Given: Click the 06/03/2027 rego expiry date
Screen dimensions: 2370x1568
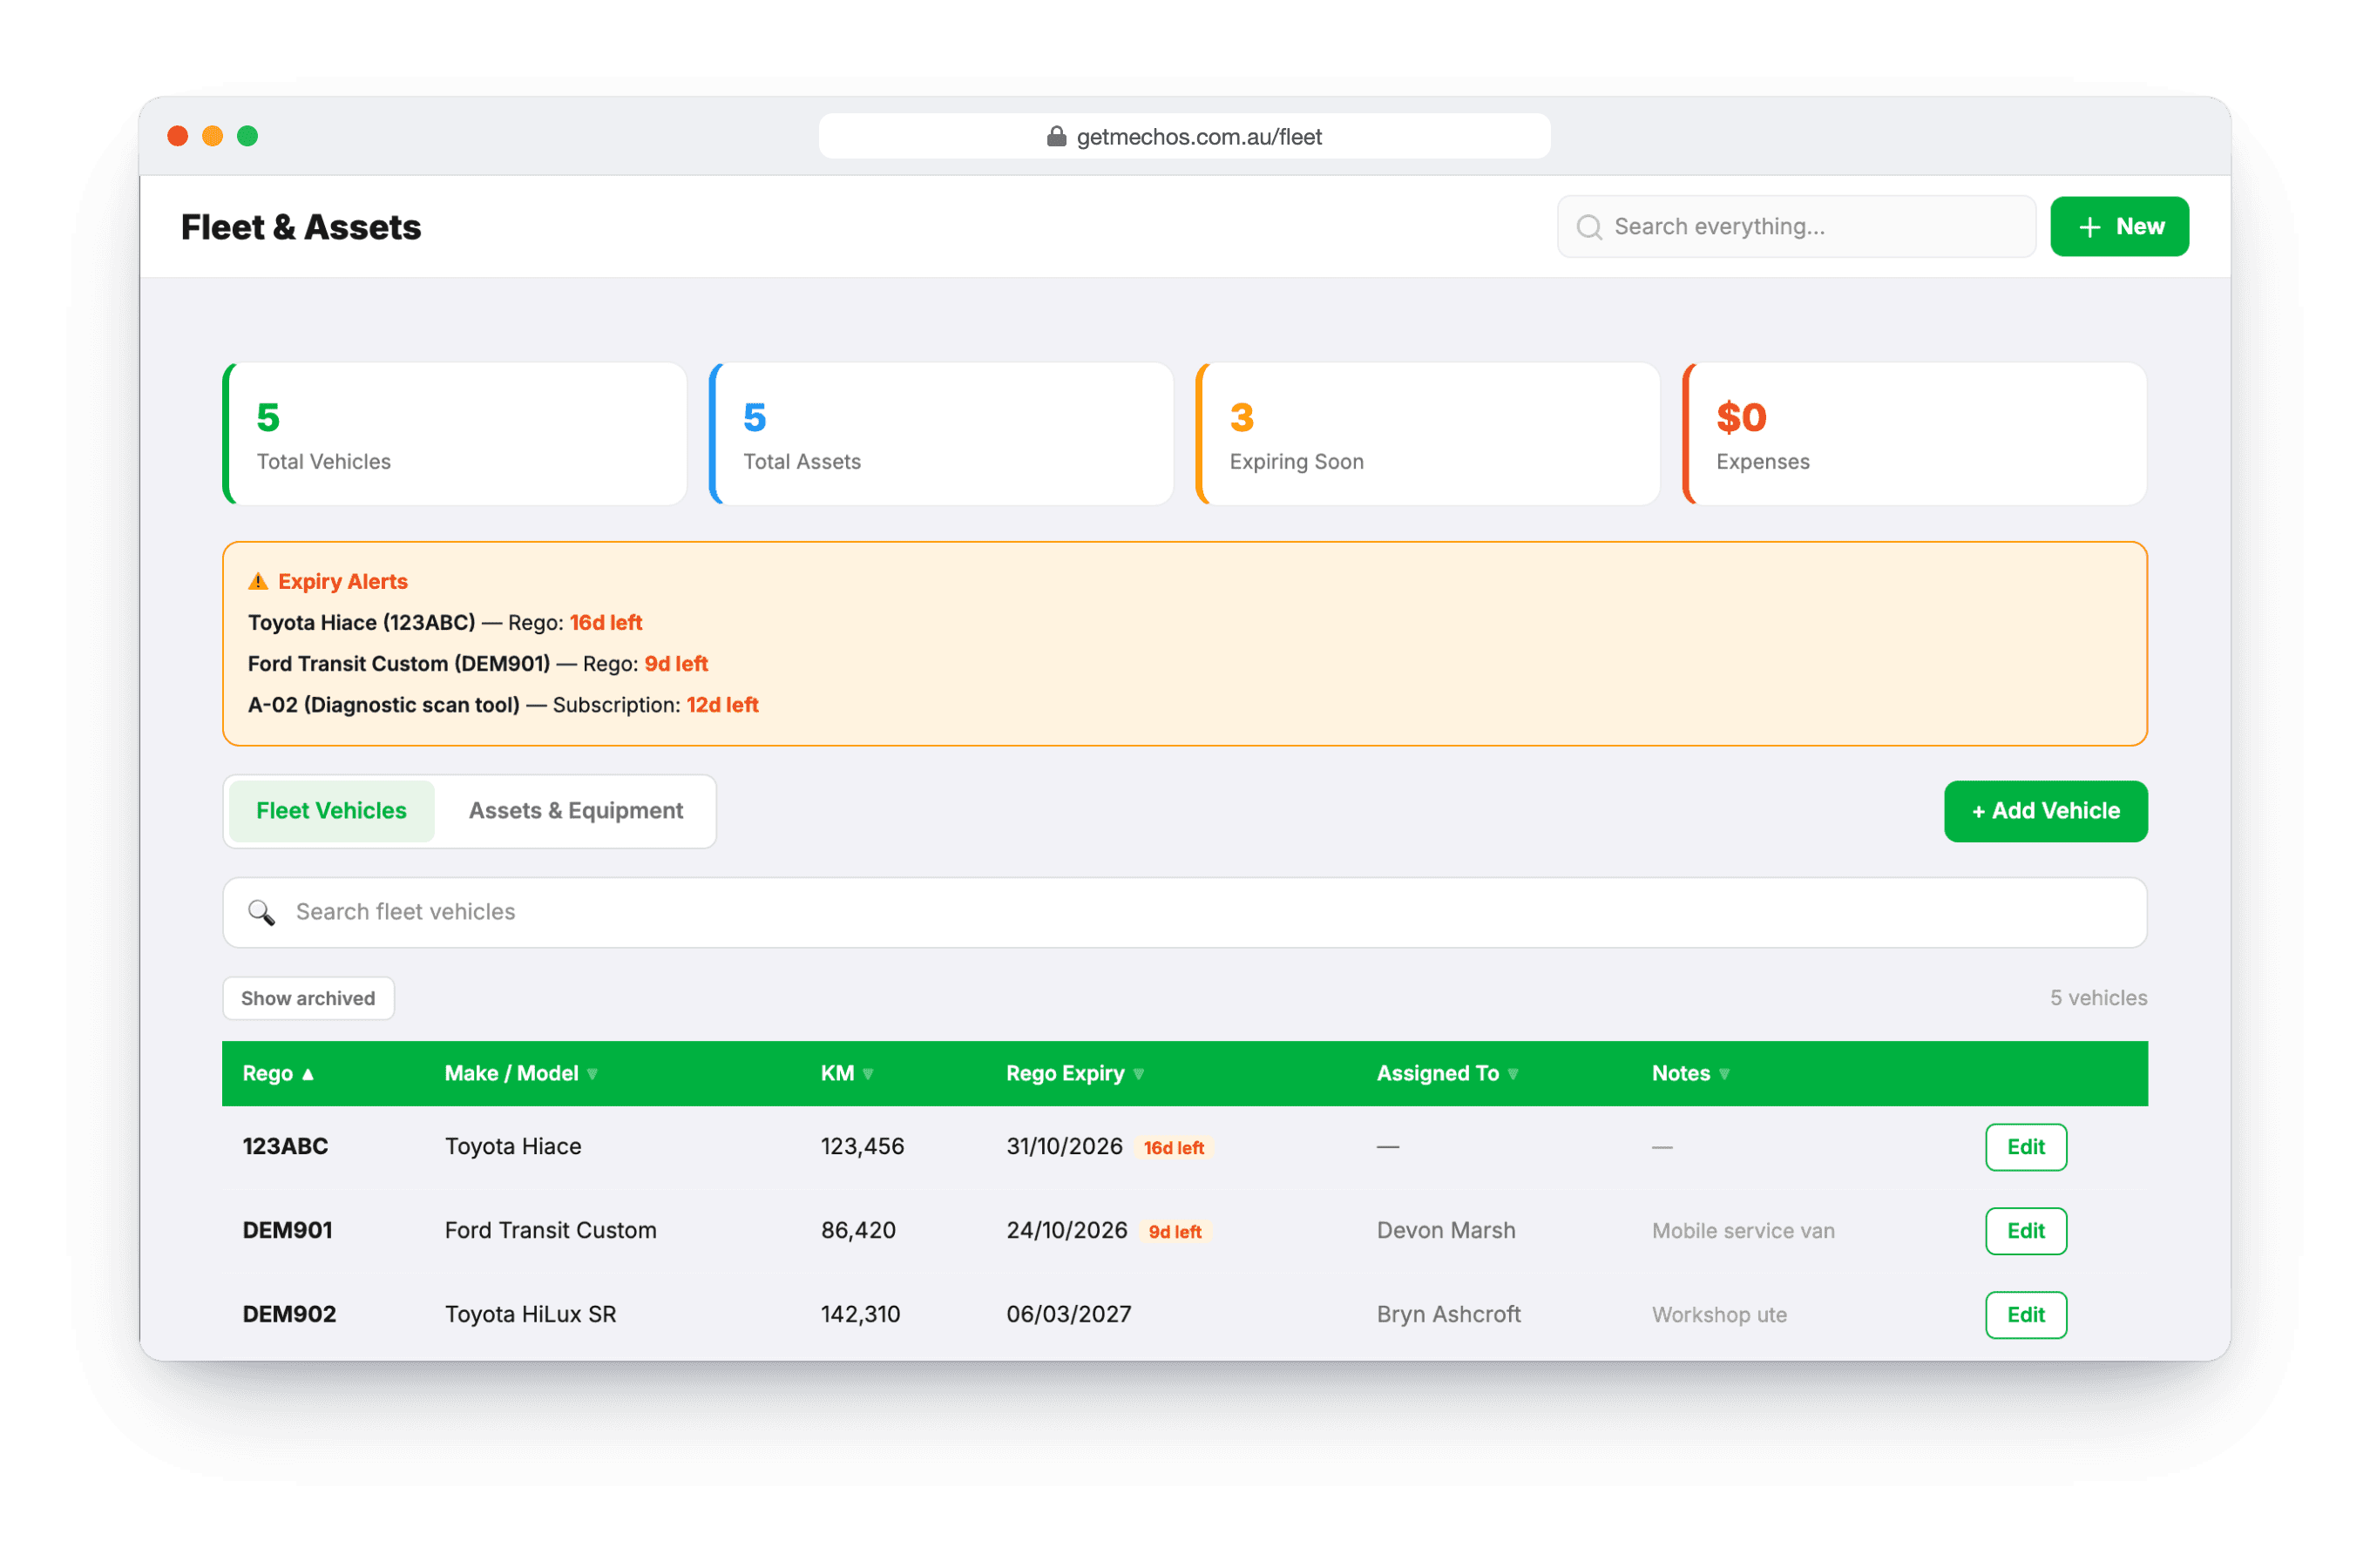Looking at the screenshot, I should [1068, 1314].
